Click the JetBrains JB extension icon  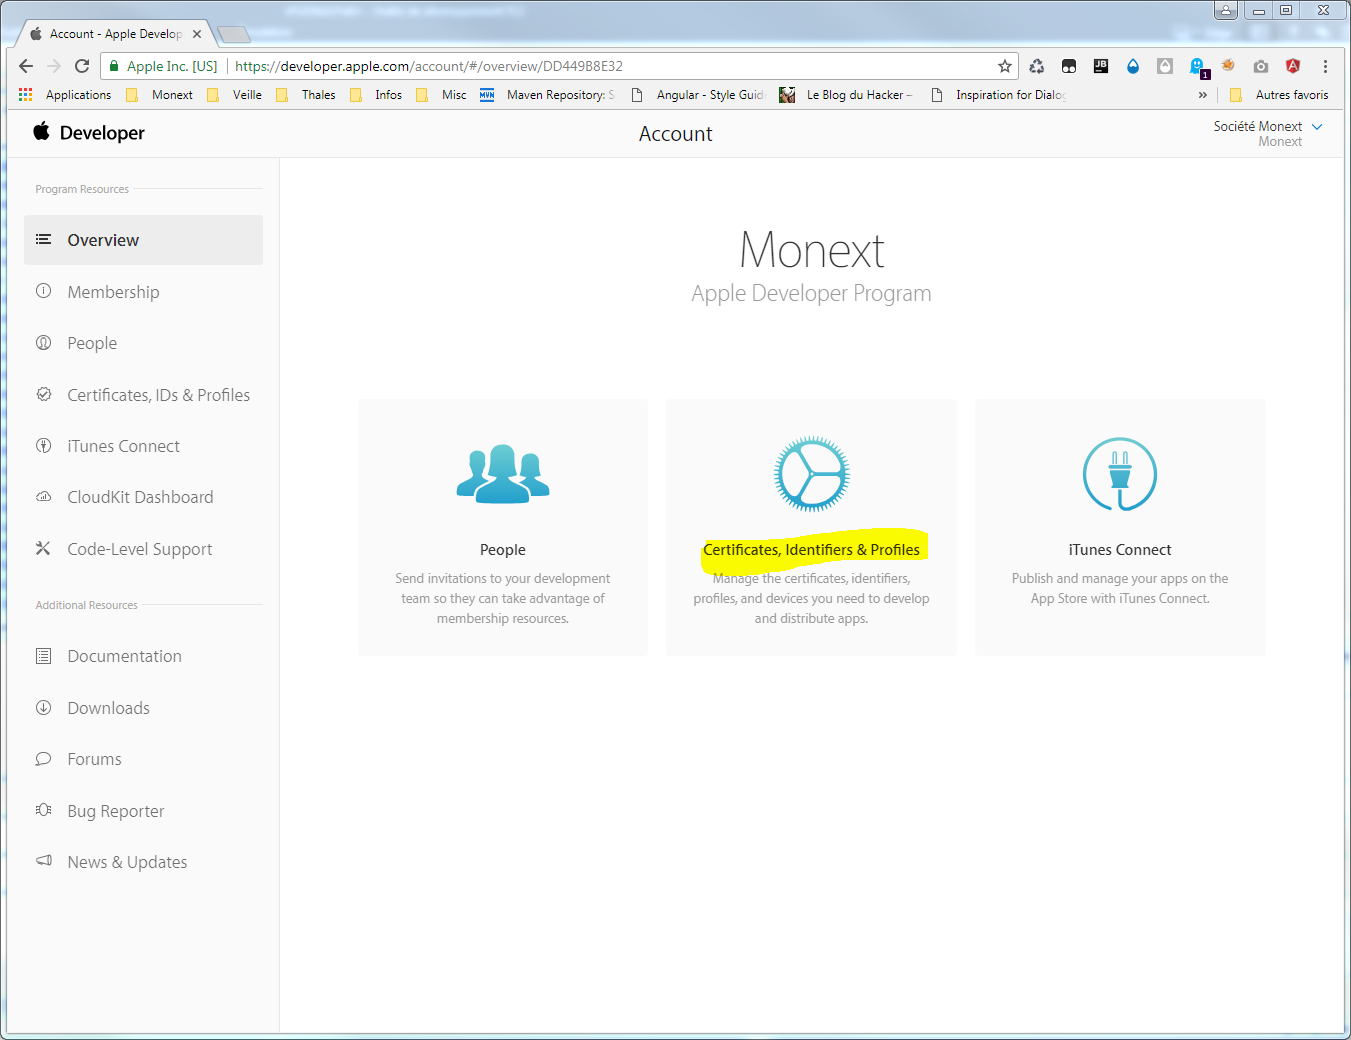[1101, 66]
